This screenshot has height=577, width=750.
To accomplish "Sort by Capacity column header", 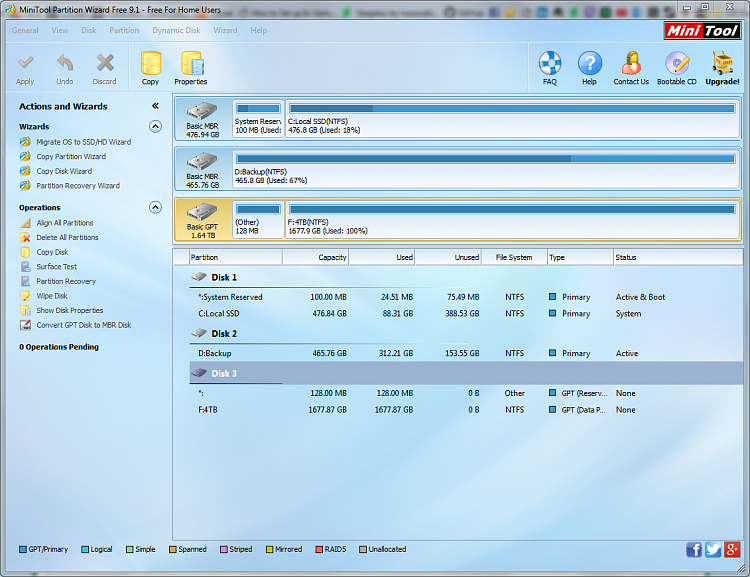I will [315, 257].
